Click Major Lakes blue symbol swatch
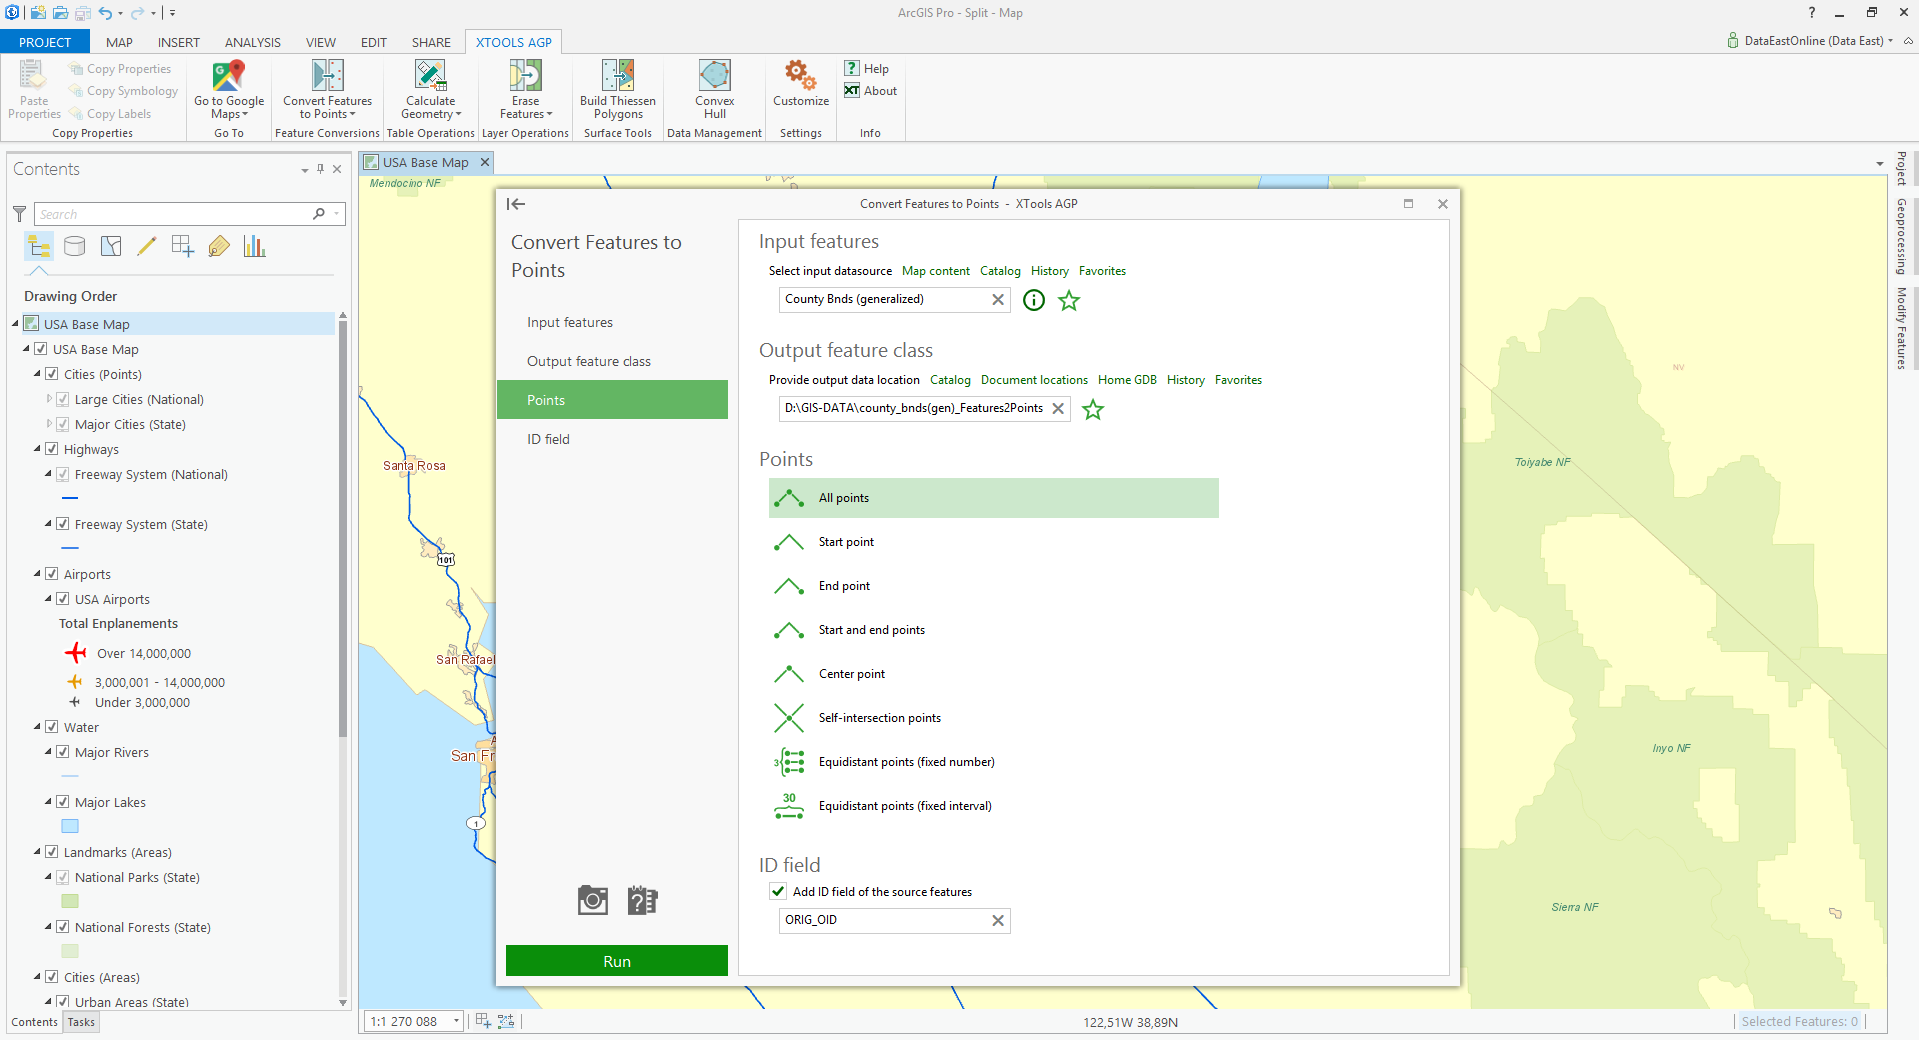Image resolution: width=1919 pixels, height=1040 pixels. [x=70, y=826]
